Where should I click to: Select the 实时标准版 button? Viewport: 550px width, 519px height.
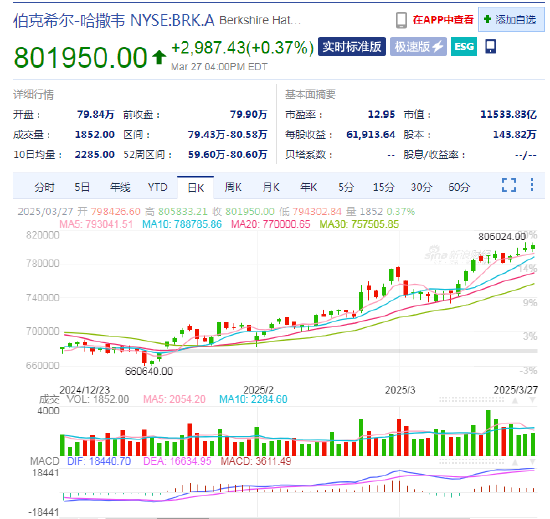pyautogui.click(x=352, y=47)
